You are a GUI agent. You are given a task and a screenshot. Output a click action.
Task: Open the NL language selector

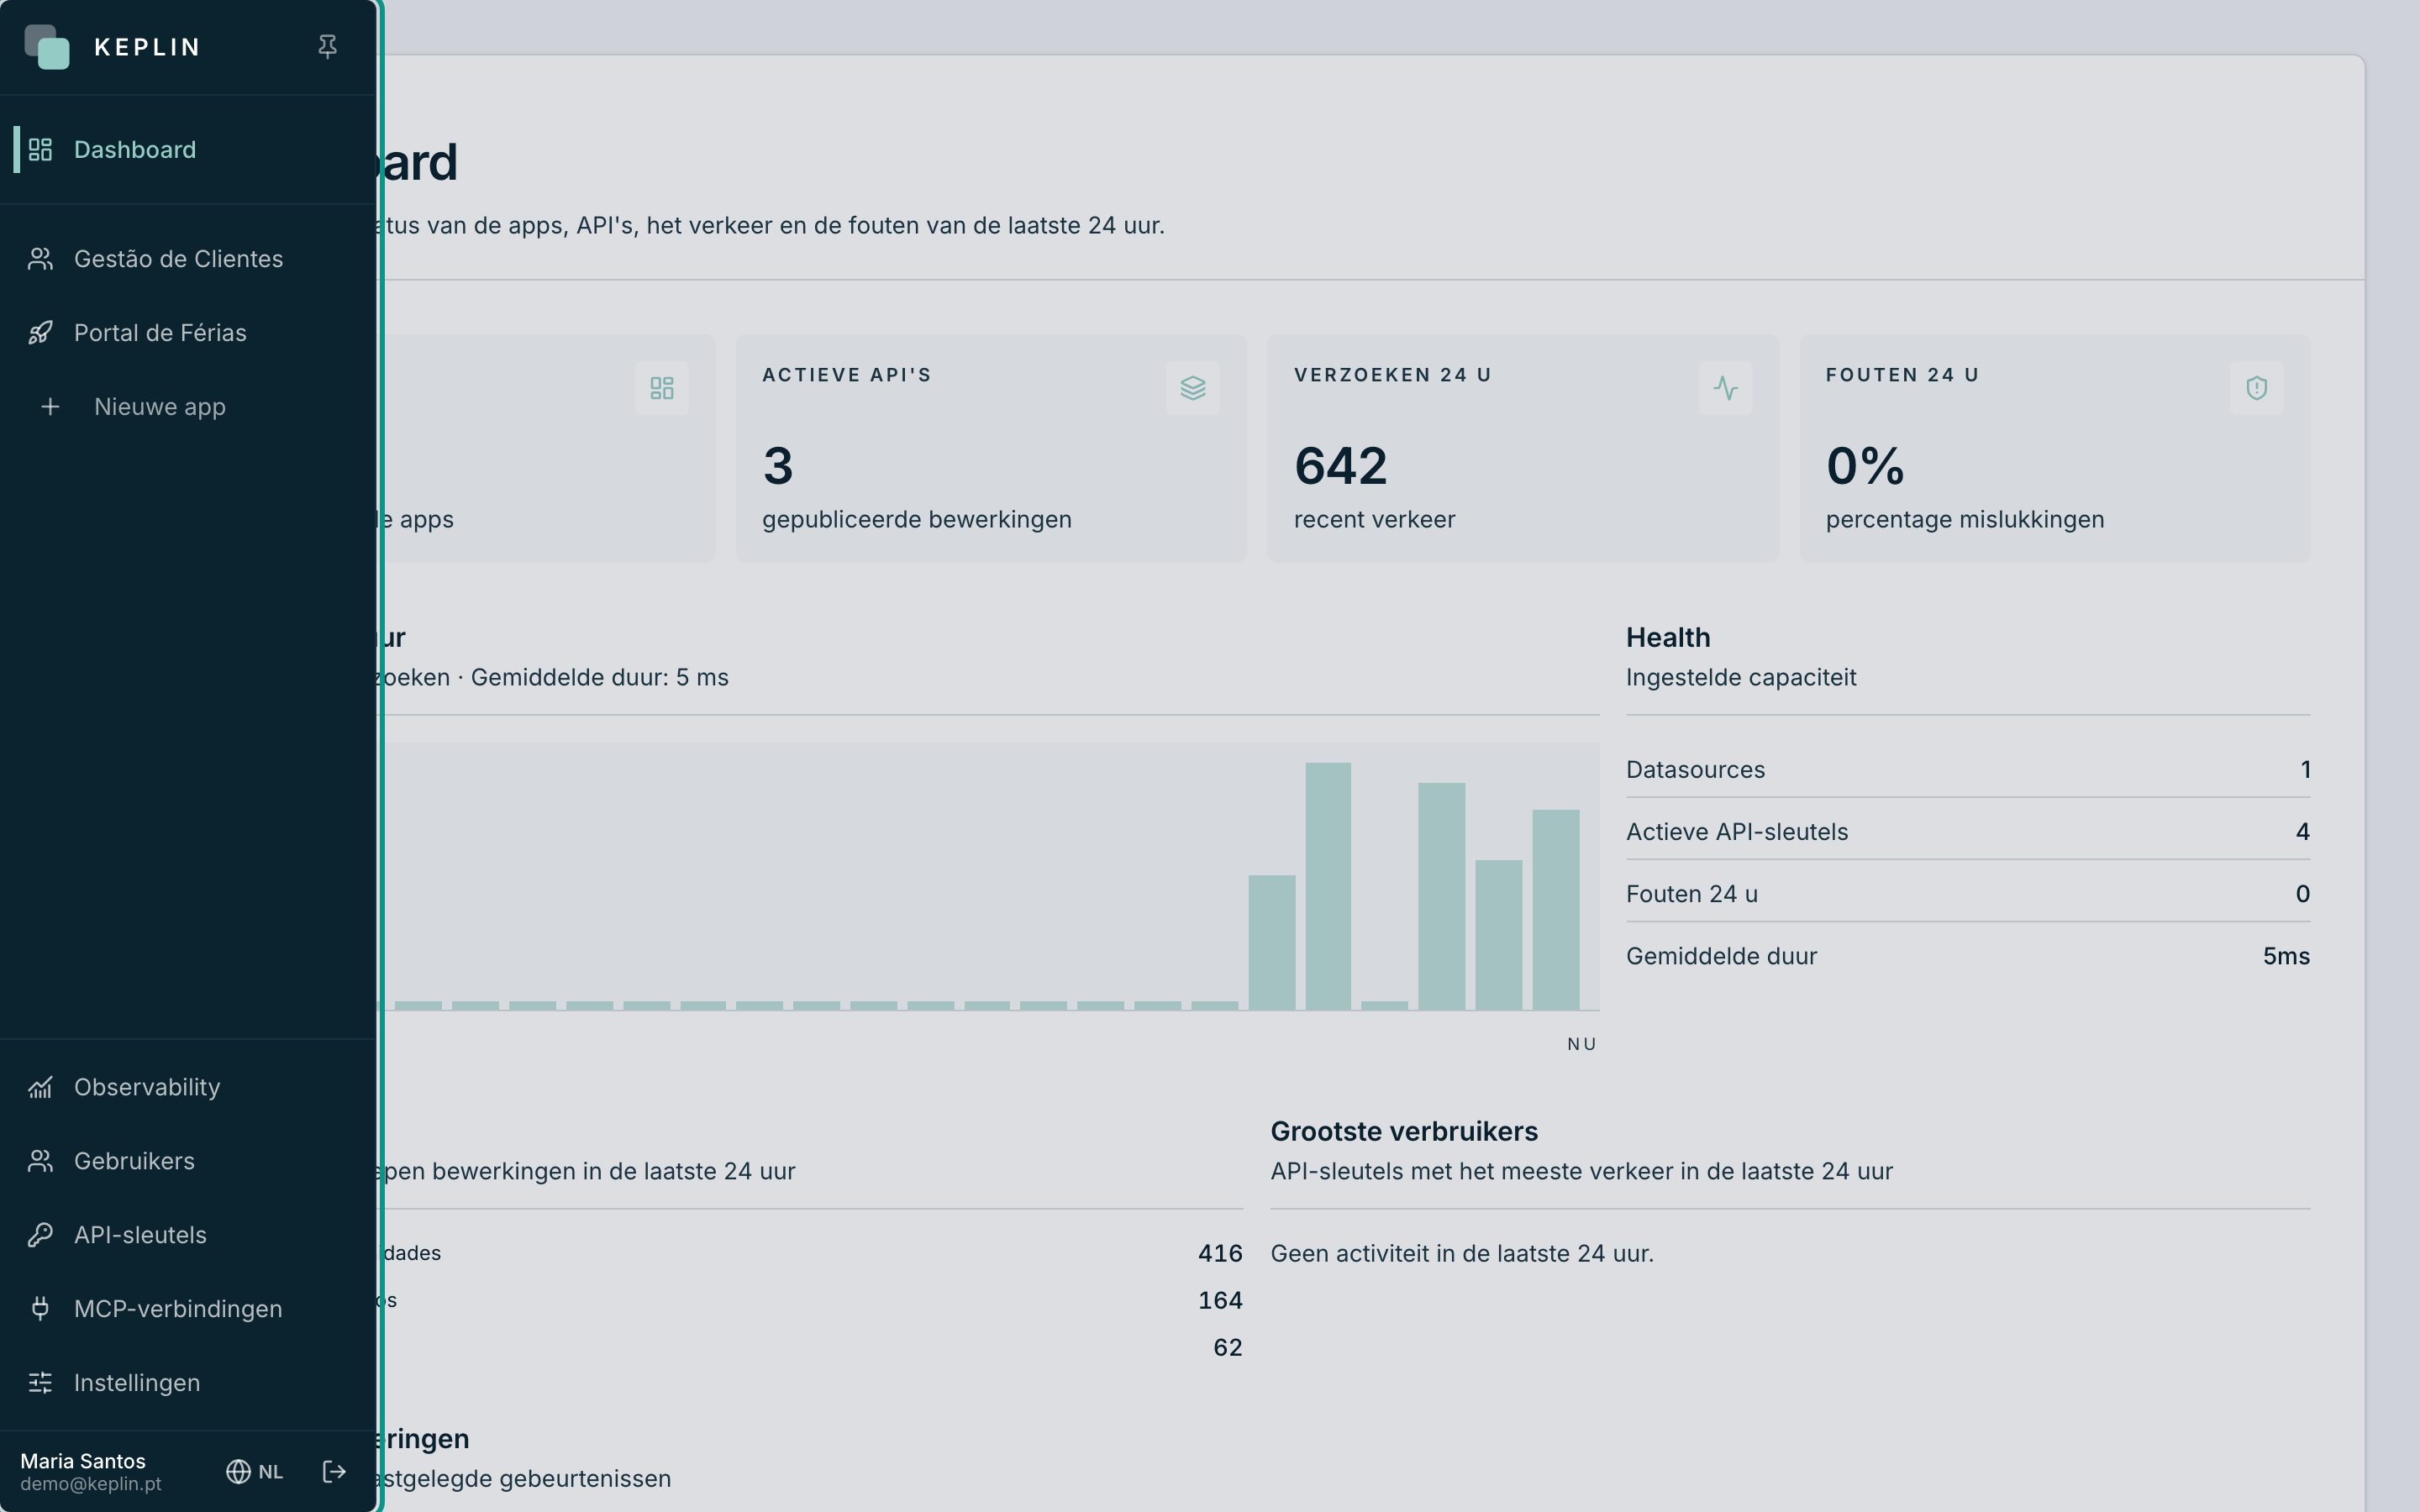tap(255, 1471)
